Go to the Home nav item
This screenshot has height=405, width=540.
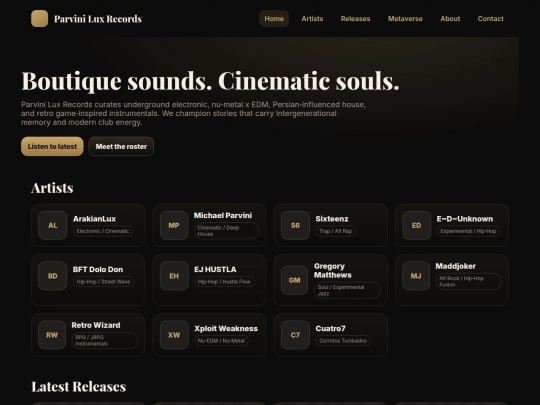coord(274,19)
